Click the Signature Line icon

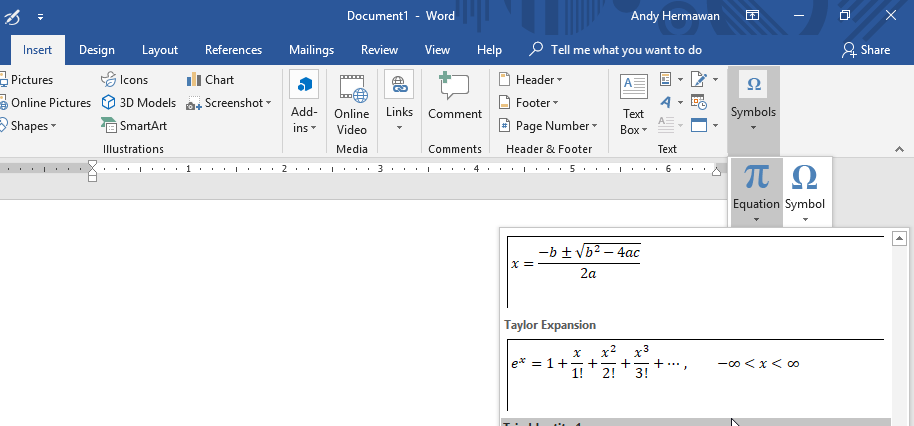(x=698, y=79)
